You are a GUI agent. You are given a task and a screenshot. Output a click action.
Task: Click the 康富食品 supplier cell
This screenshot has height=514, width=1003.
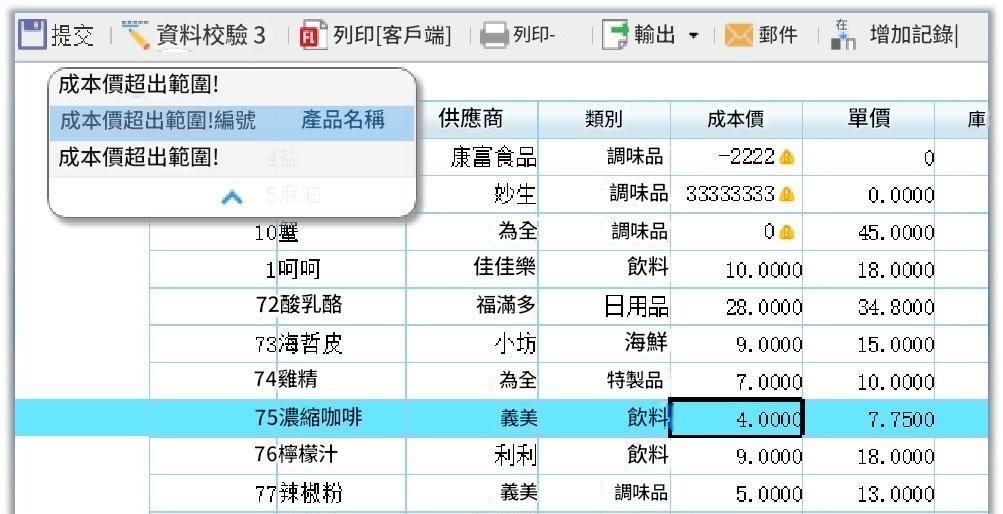point(471,157)
